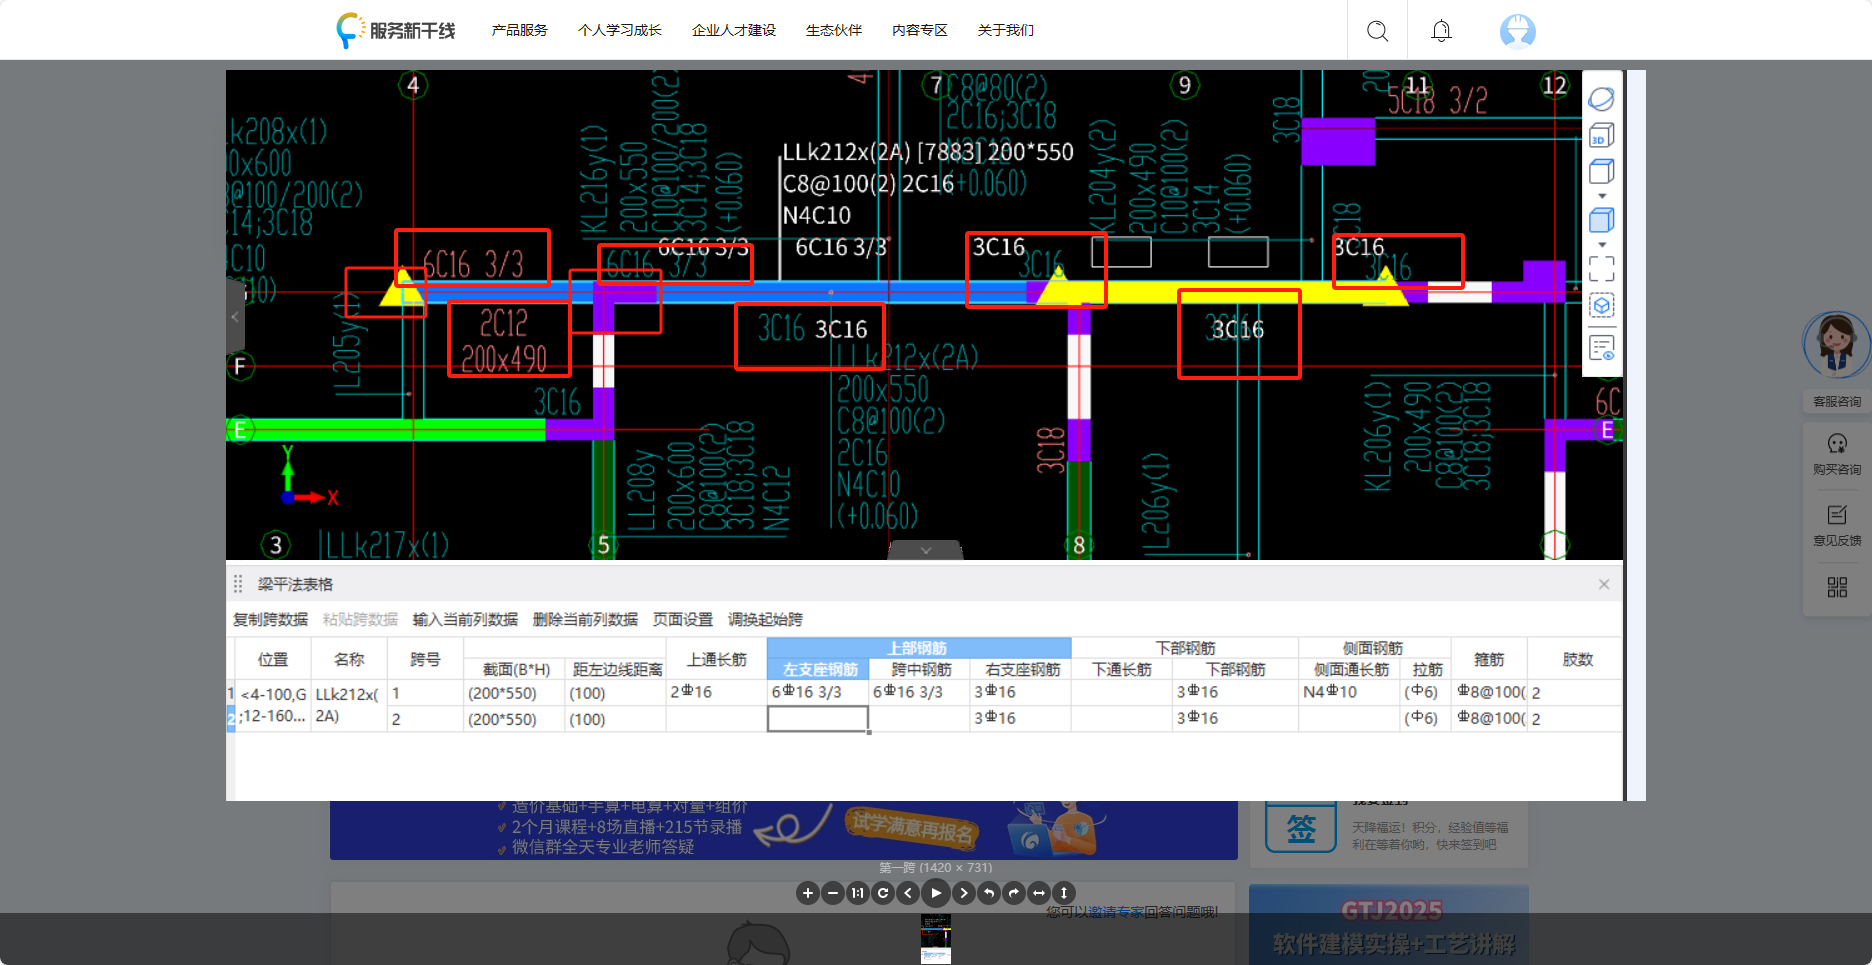The image size is (1872, 965).
Task: Click 页面设置 in beam table toolbar
Action: 683,619
